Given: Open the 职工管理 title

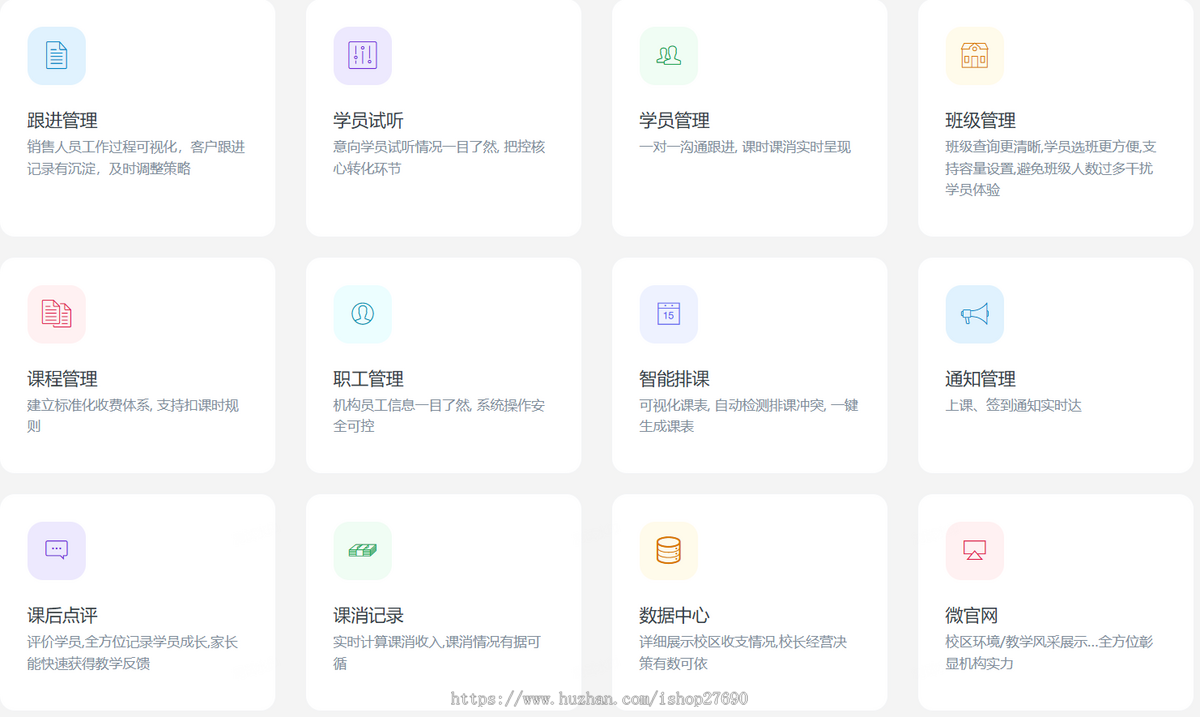Looking at the screenshot, I should click(368, 379).
